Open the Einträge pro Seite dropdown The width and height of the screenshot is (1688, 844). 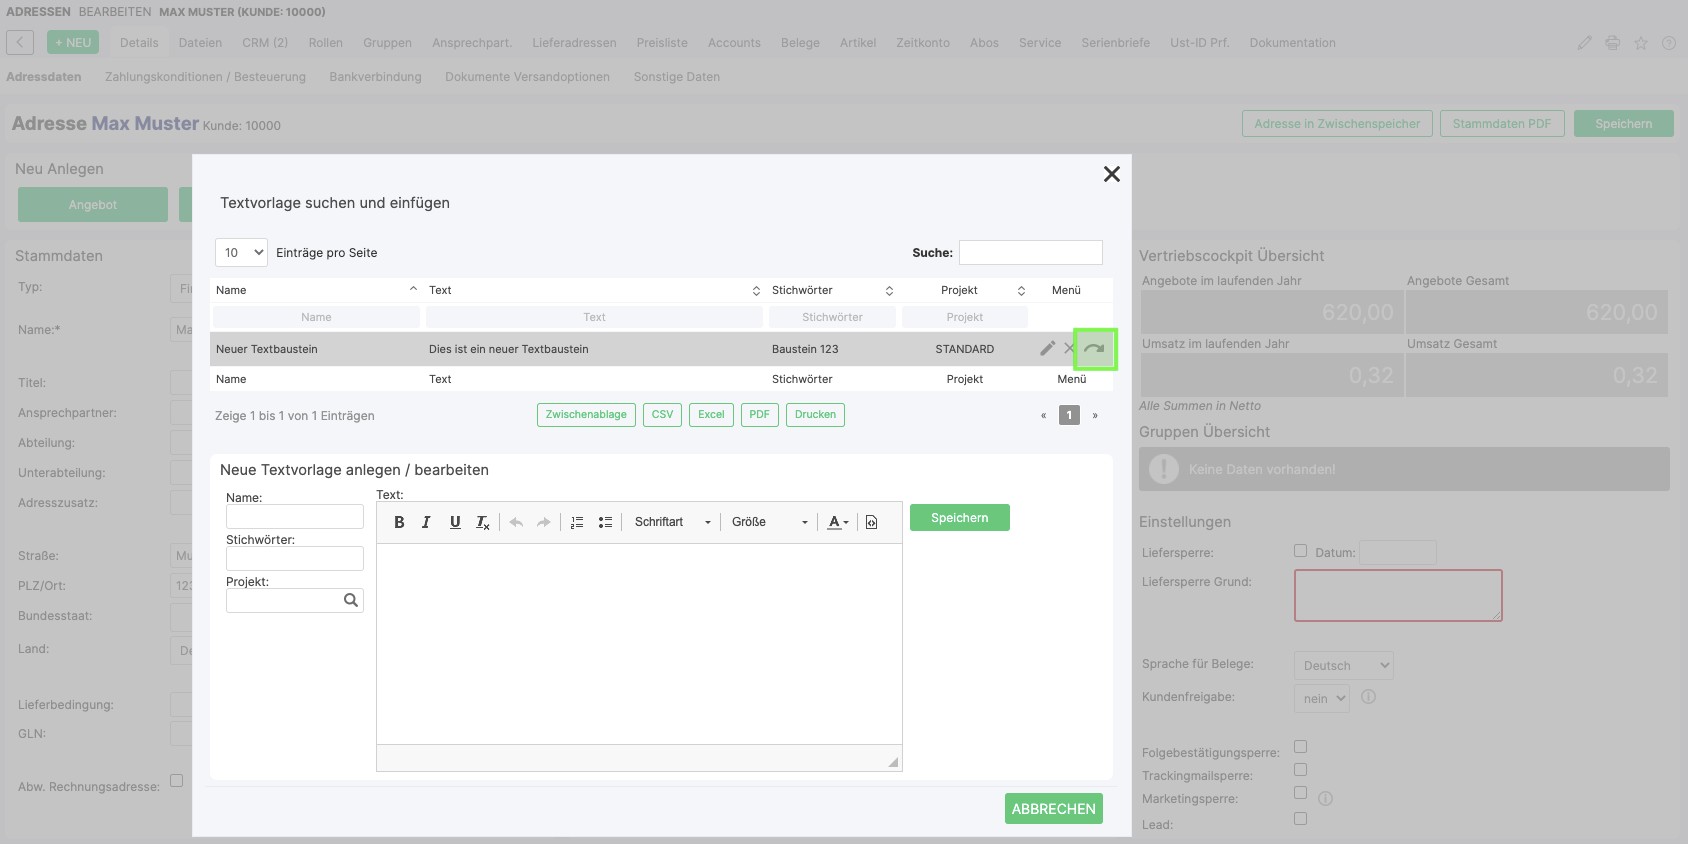pyautogui.click(x=241, y=253)
